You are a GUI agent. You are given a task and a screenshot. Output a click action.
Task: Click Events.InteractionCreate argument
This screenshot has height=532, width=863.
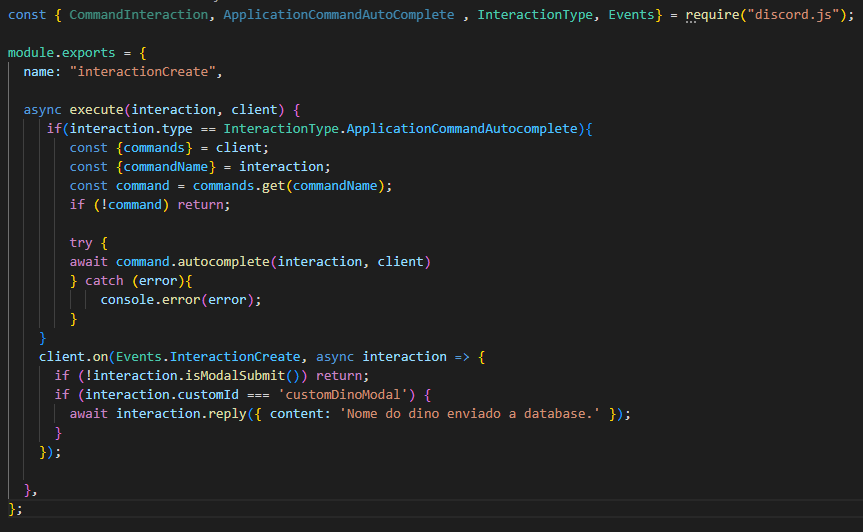[208, 357]
